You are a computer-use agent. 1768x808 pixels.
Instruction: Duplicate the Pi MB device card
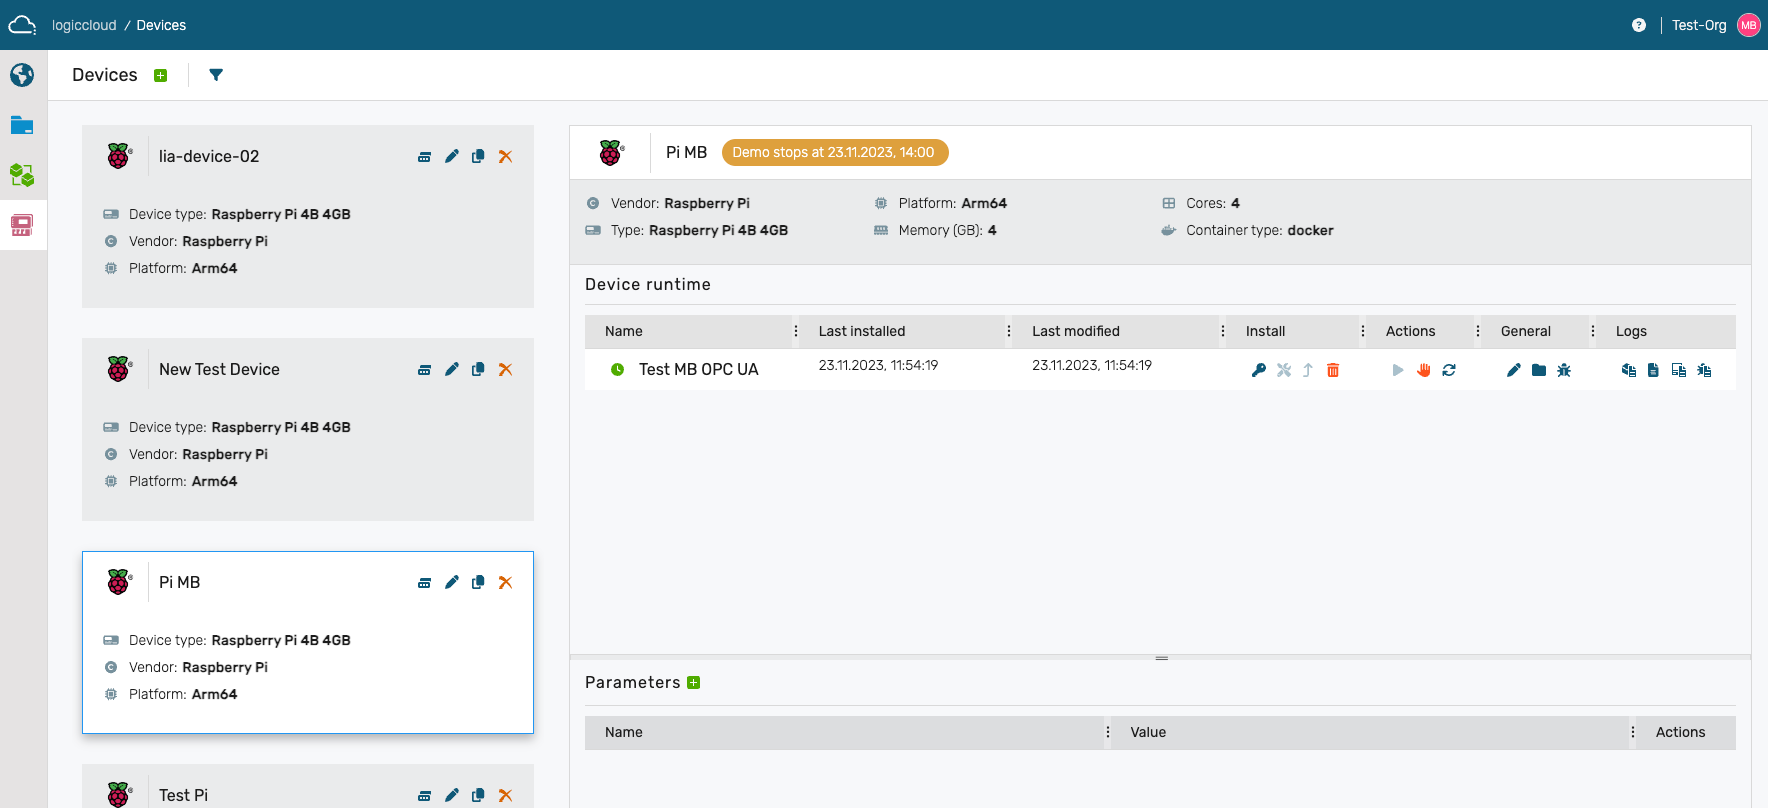tap(478, 583)
